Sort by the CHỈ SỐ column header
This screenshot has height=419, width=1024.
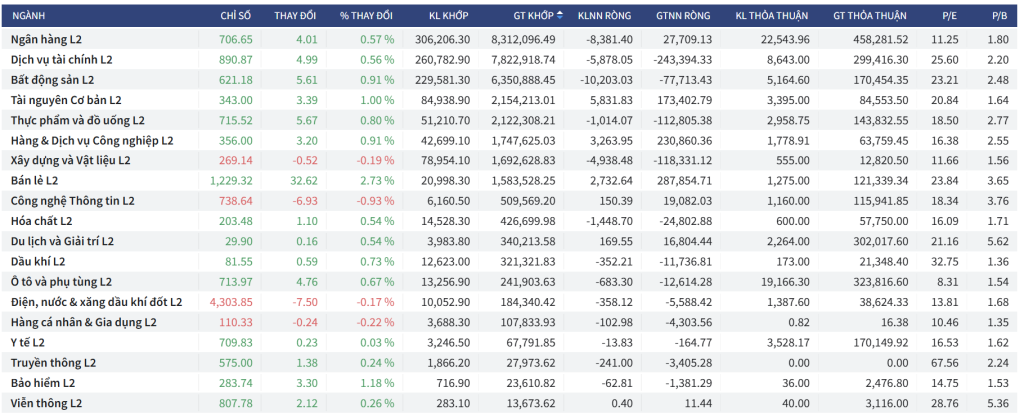pos(237,15)
